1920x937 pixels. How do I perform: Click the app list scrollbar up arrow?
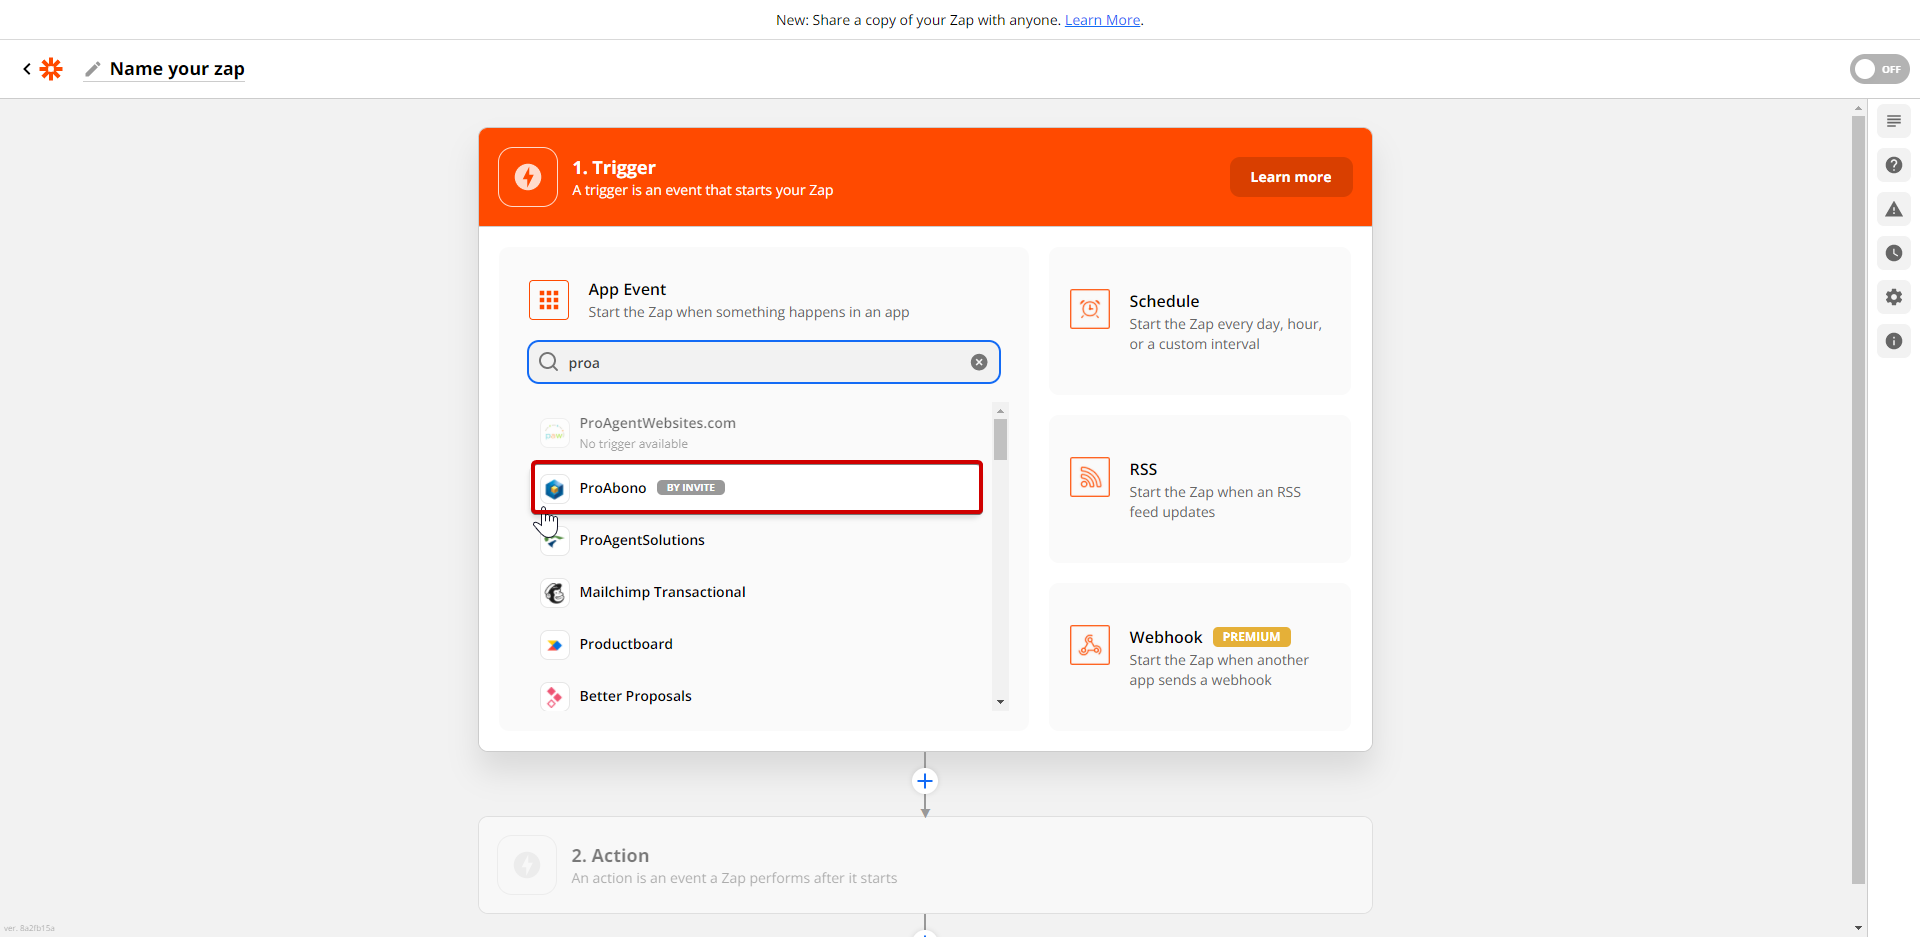[x=1000, y=411]
